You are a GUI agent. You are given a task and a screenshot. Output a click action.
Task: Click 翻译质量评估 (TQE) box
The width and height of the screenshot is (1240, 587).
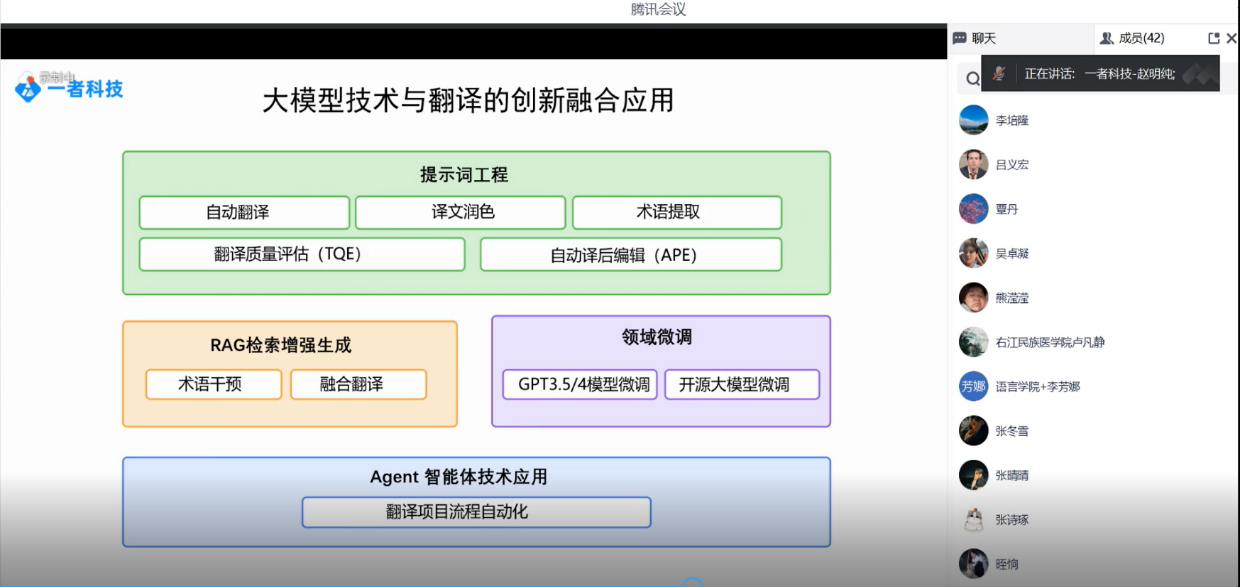tap(301, 254)
